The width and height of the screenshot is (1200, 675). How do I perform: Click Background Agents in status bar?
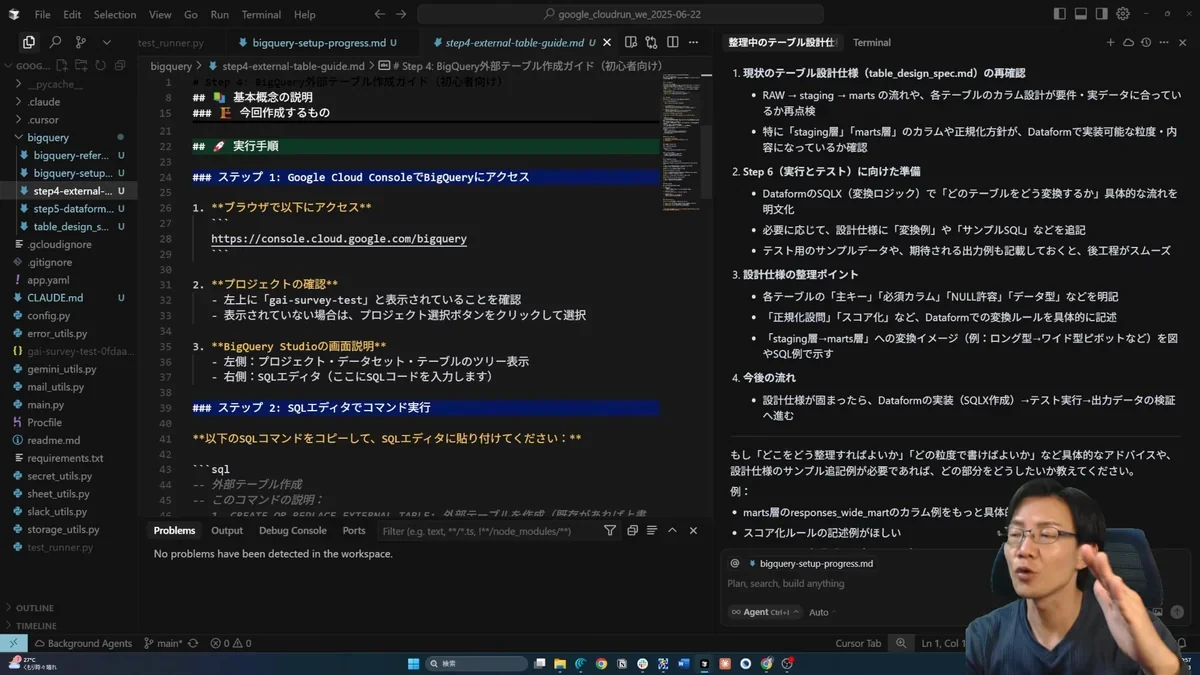tap(83, 643)
